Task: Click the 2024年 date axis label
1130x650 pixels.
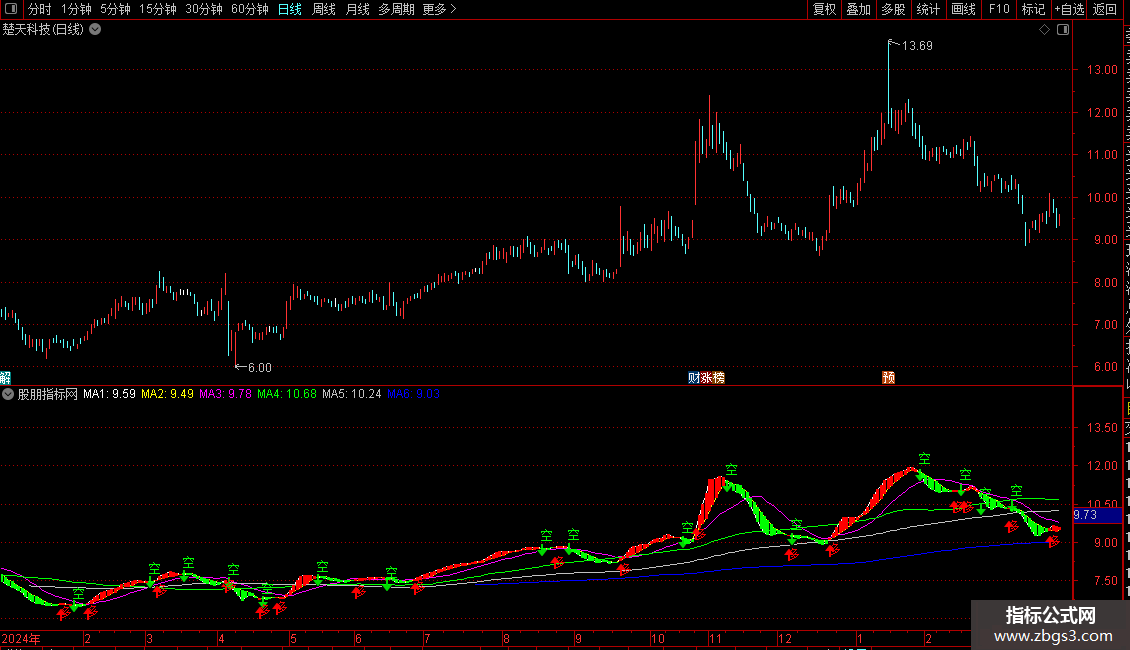Action: point(21,638)
